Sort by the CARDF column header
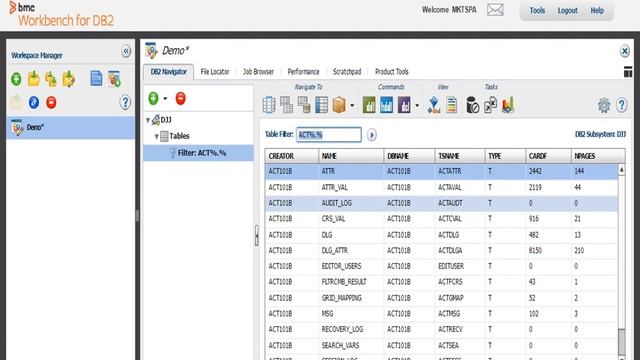 click(x=548, y=156)
